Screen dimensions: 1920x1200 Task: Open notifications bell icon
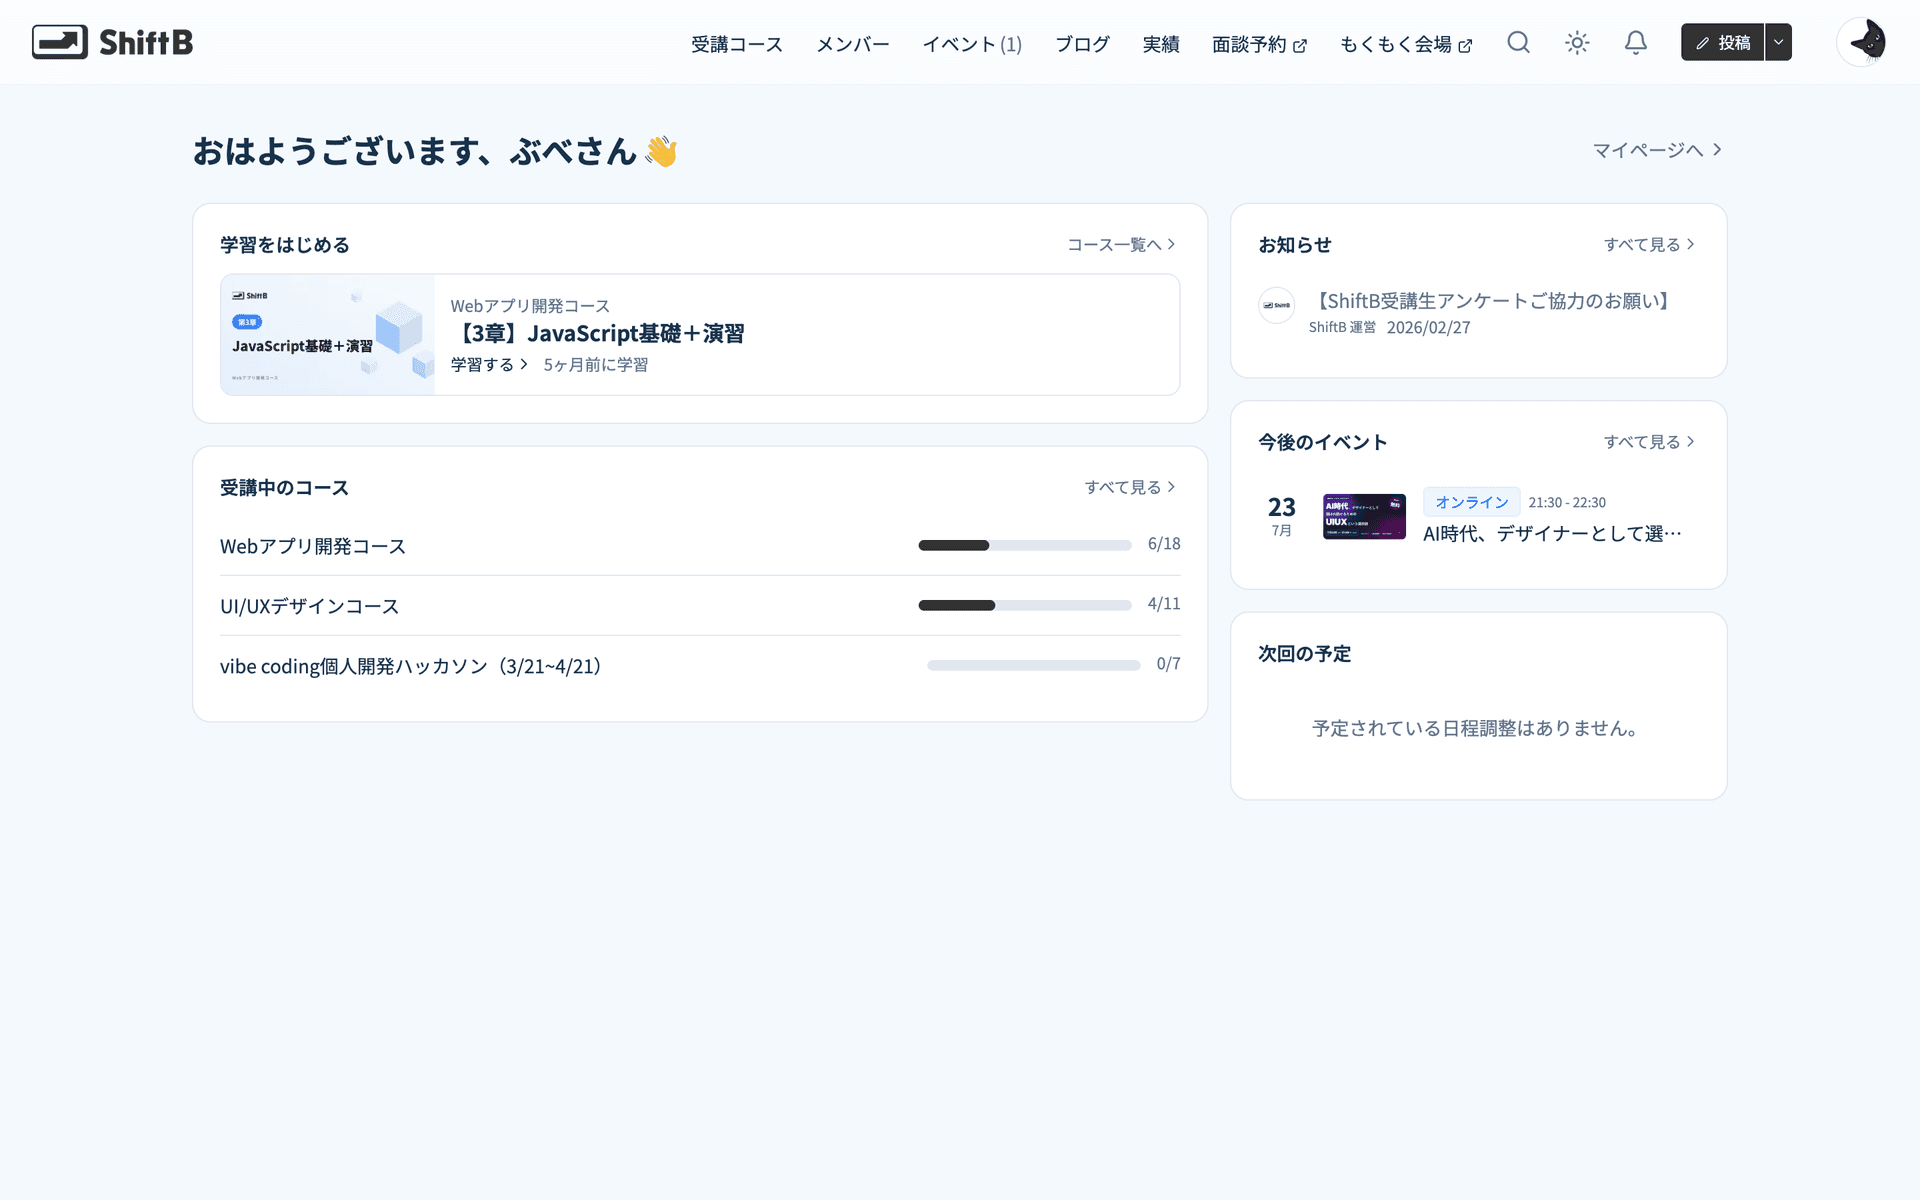[x=1635, y=42]
